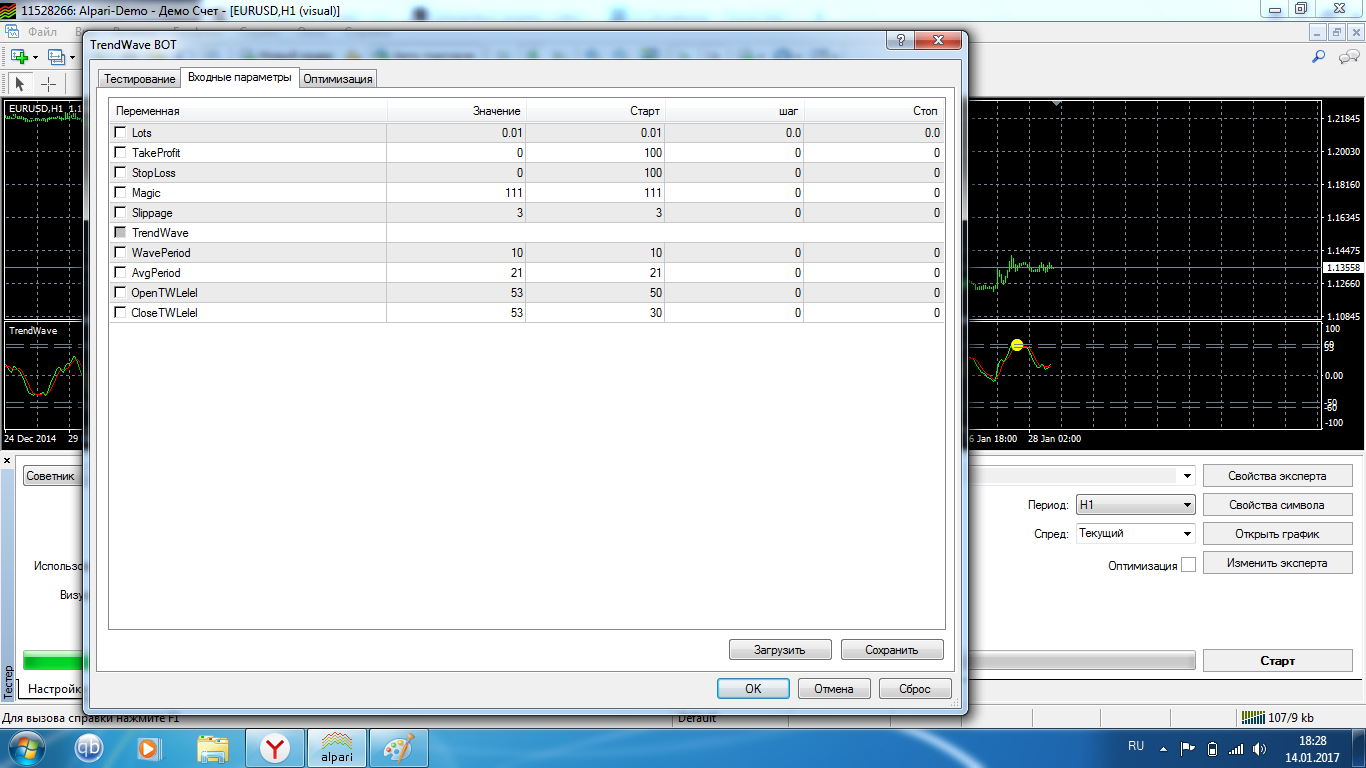Open Windows Explorer from the taskbar
The image size is (1366, 768).
point(212,748)
